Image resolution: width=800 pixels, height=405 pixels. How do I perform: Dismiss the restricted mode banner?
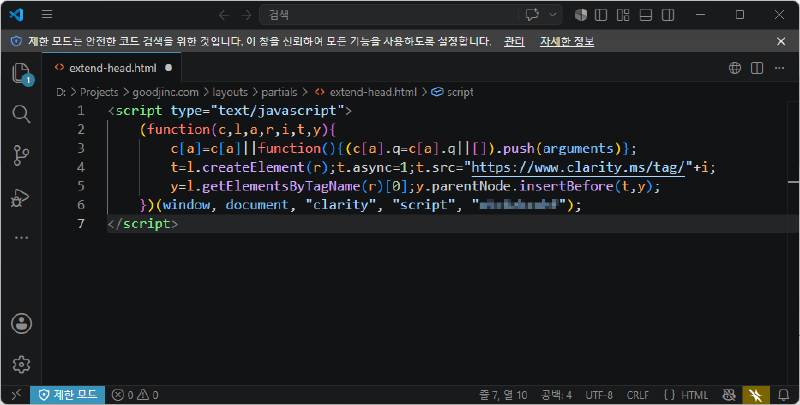pyautogui.click(x=781, y=41)
